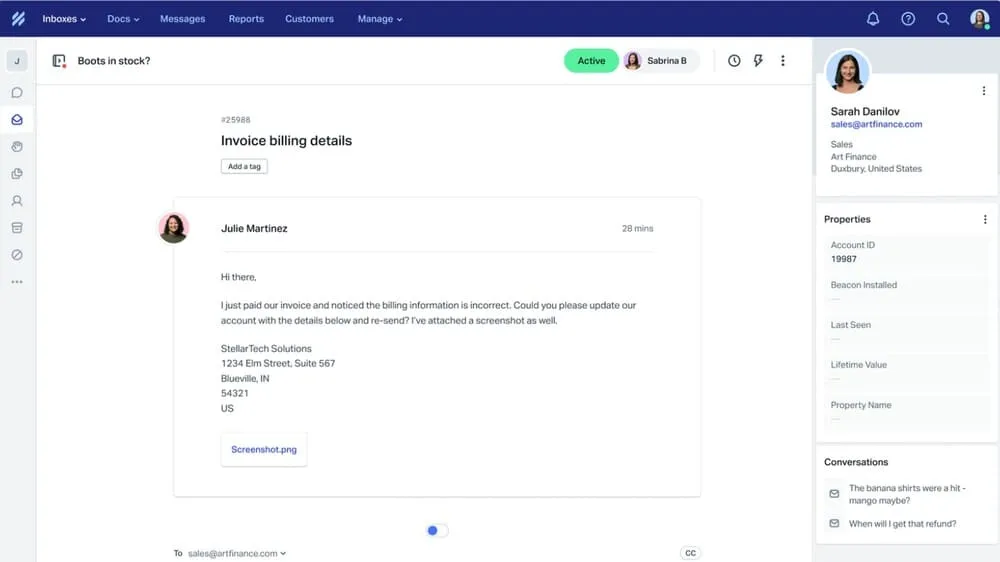Expand the Docs dropdown
Image resolution: width=1000 pixels, height=562 pixels.
click(x=123, y=19)
